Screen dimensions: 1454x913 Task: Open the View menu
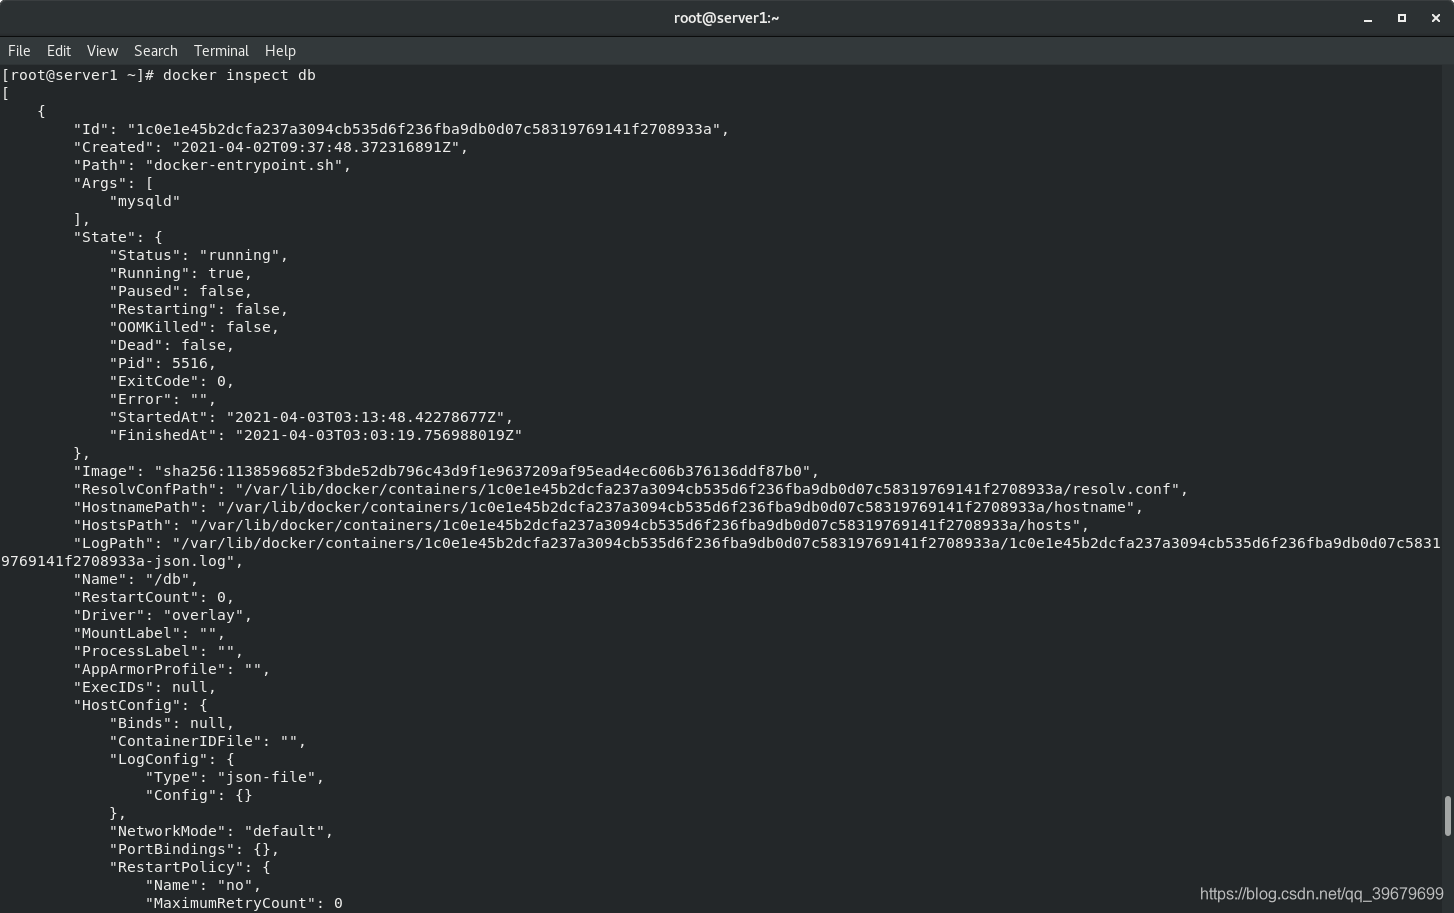pos(102,51)
